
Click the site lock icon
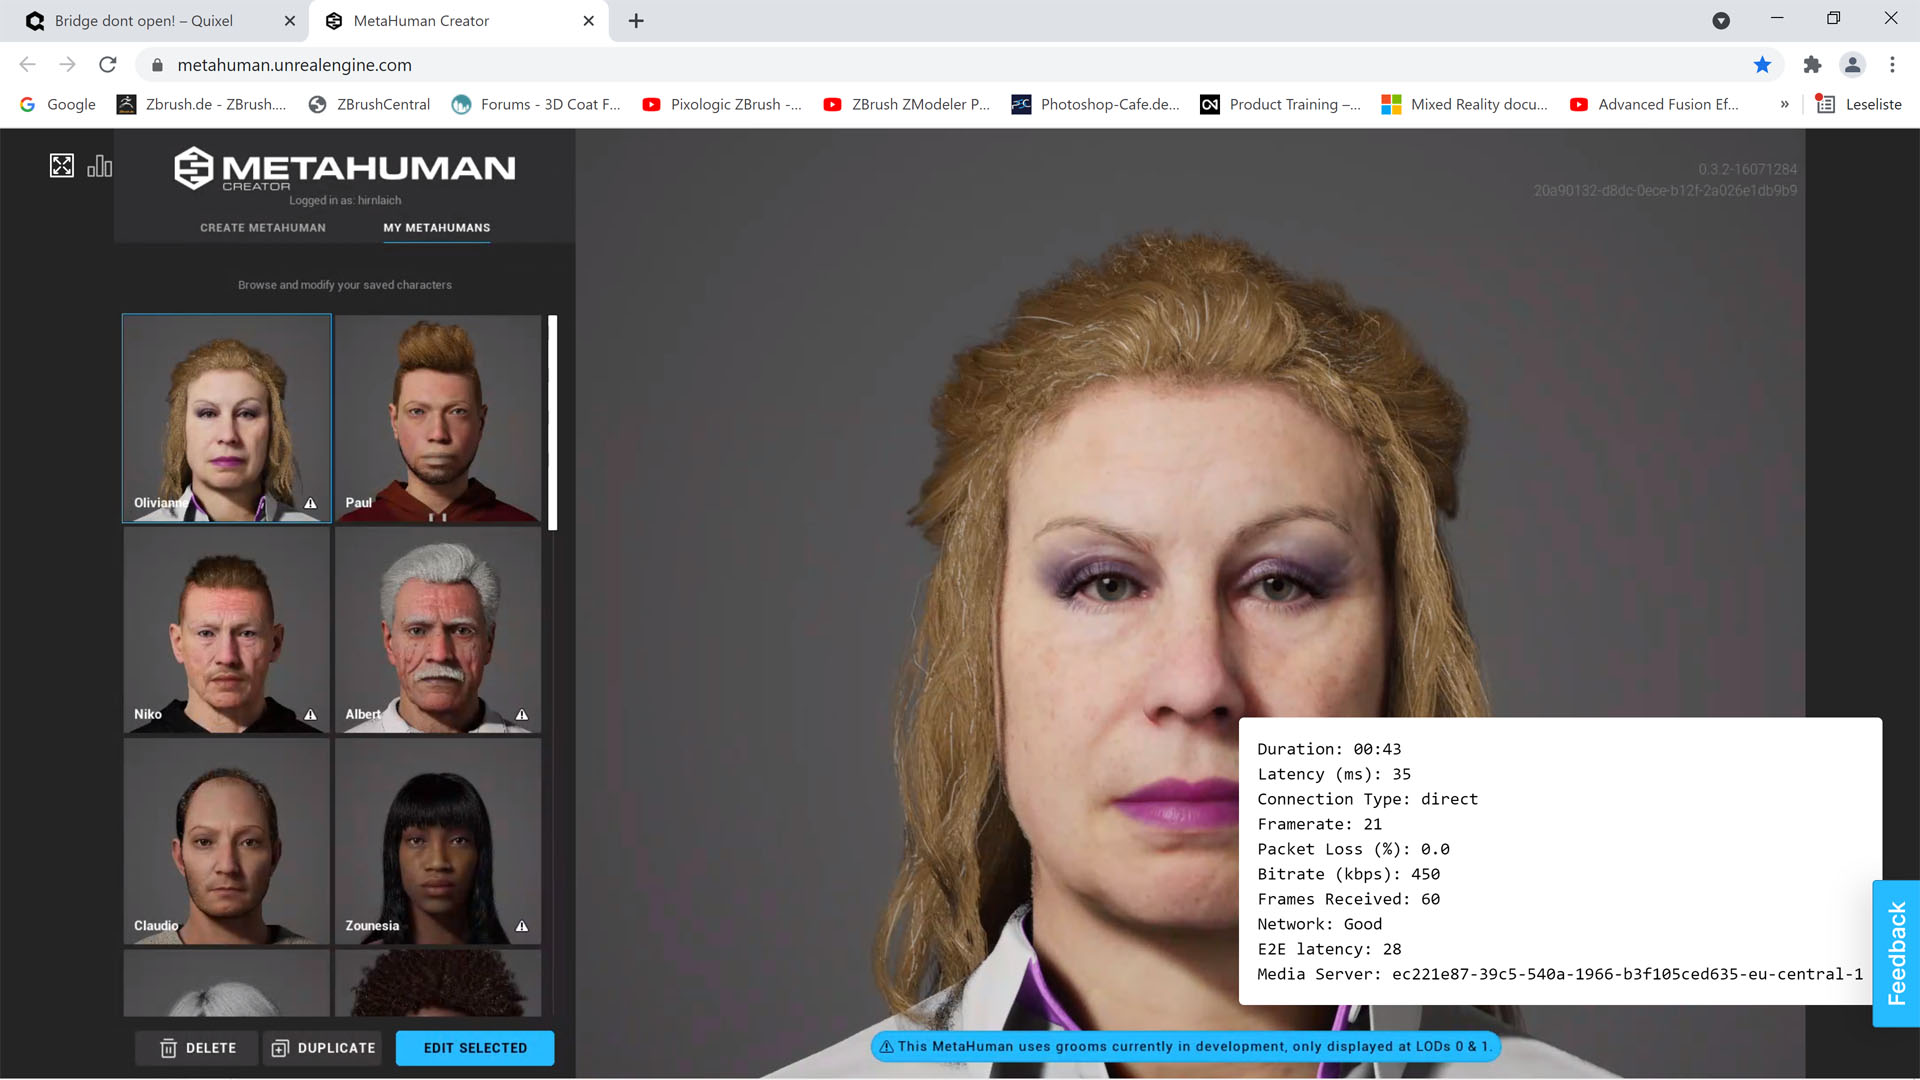157,65
